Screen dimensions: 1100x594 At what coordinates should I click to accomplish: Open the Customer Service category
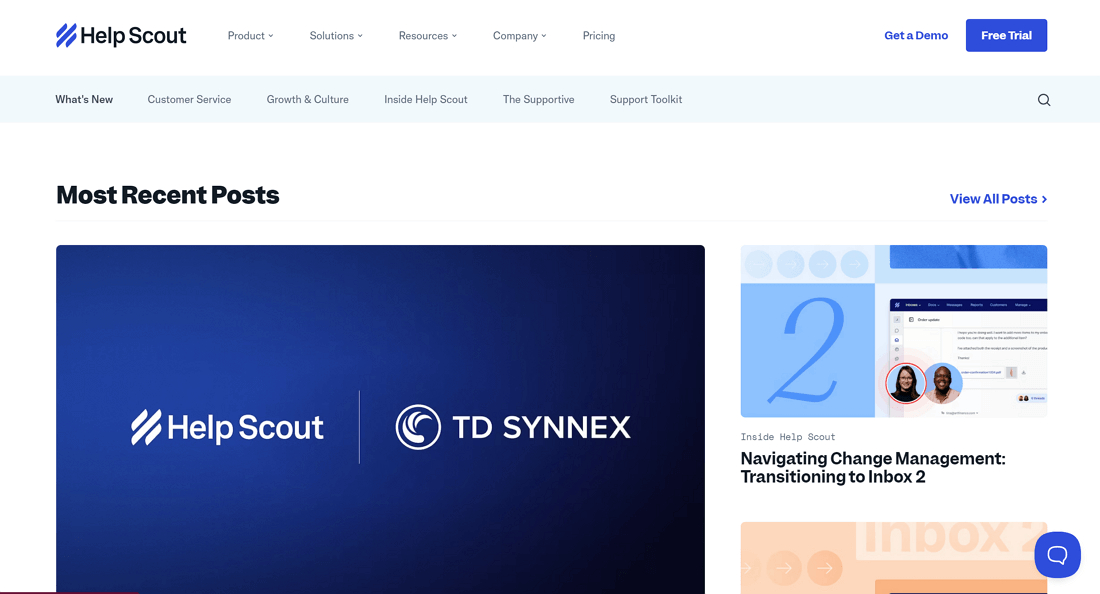point(189,100)
